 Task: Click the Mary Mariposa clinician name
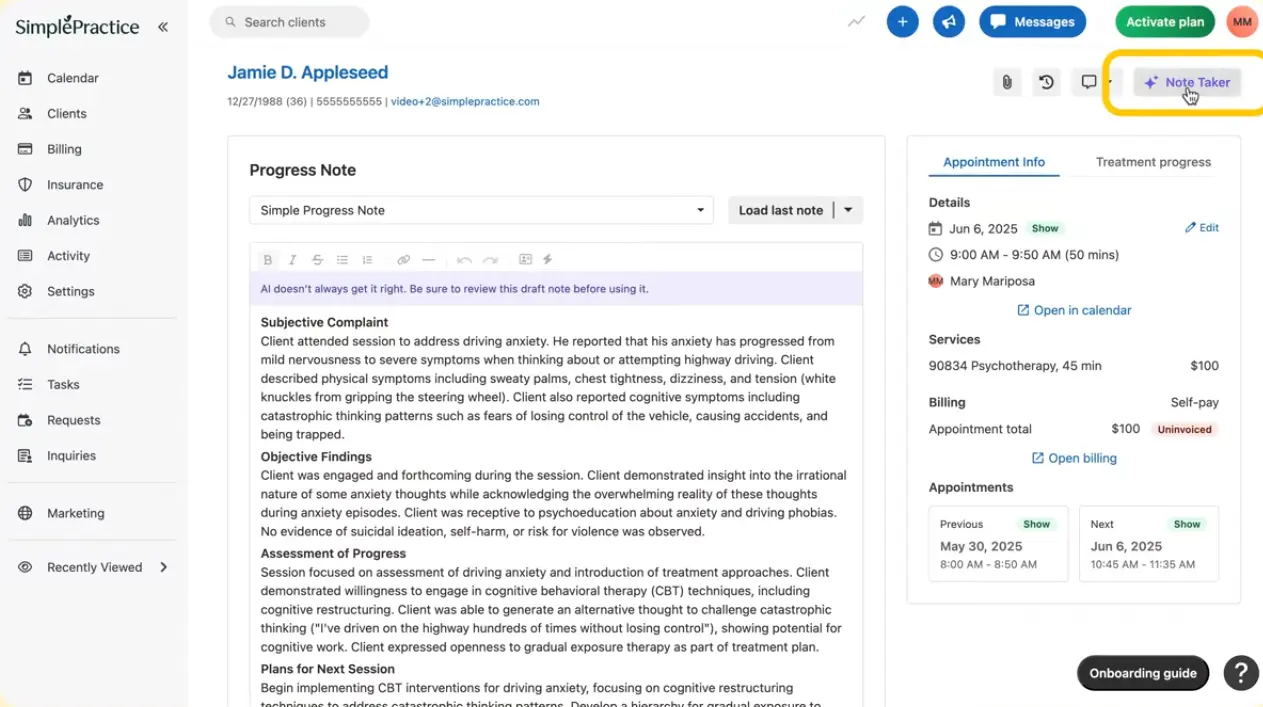click(992, 281)
